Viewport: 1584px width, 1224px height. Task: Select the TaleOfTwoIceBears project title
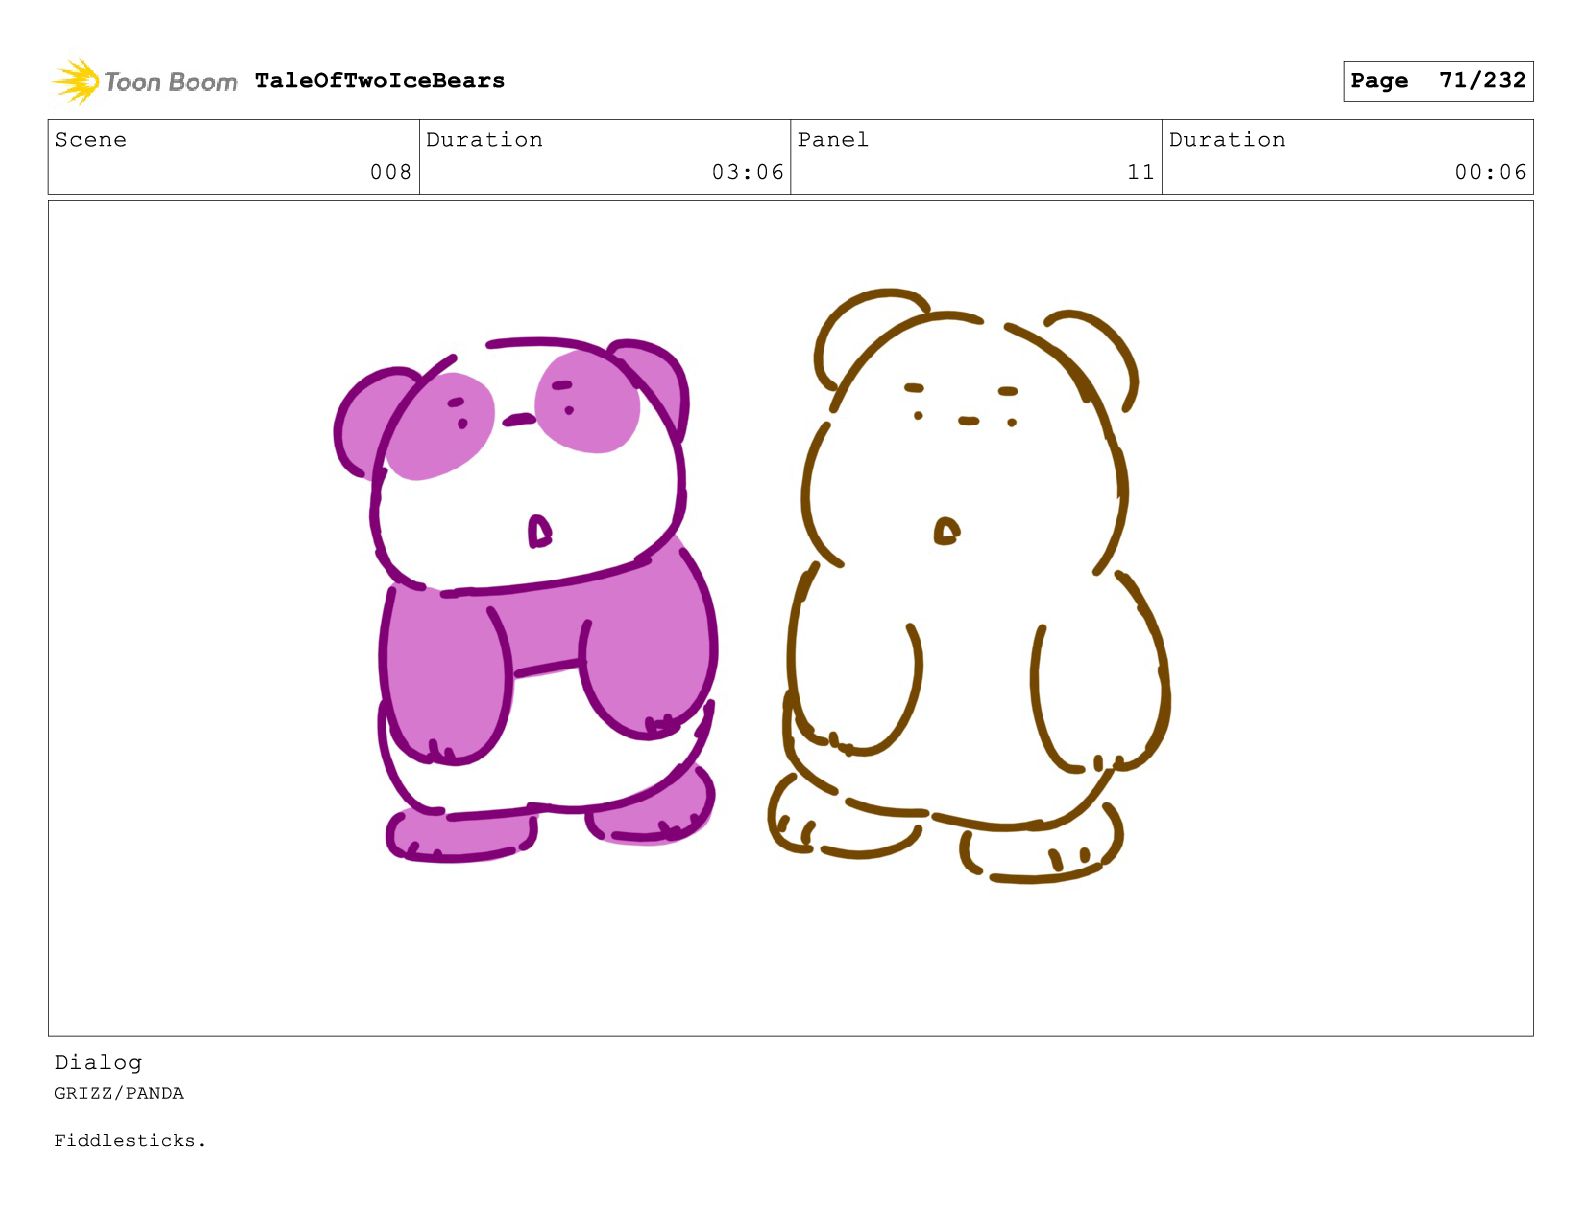pyautogui.click(x=380, y=81)
